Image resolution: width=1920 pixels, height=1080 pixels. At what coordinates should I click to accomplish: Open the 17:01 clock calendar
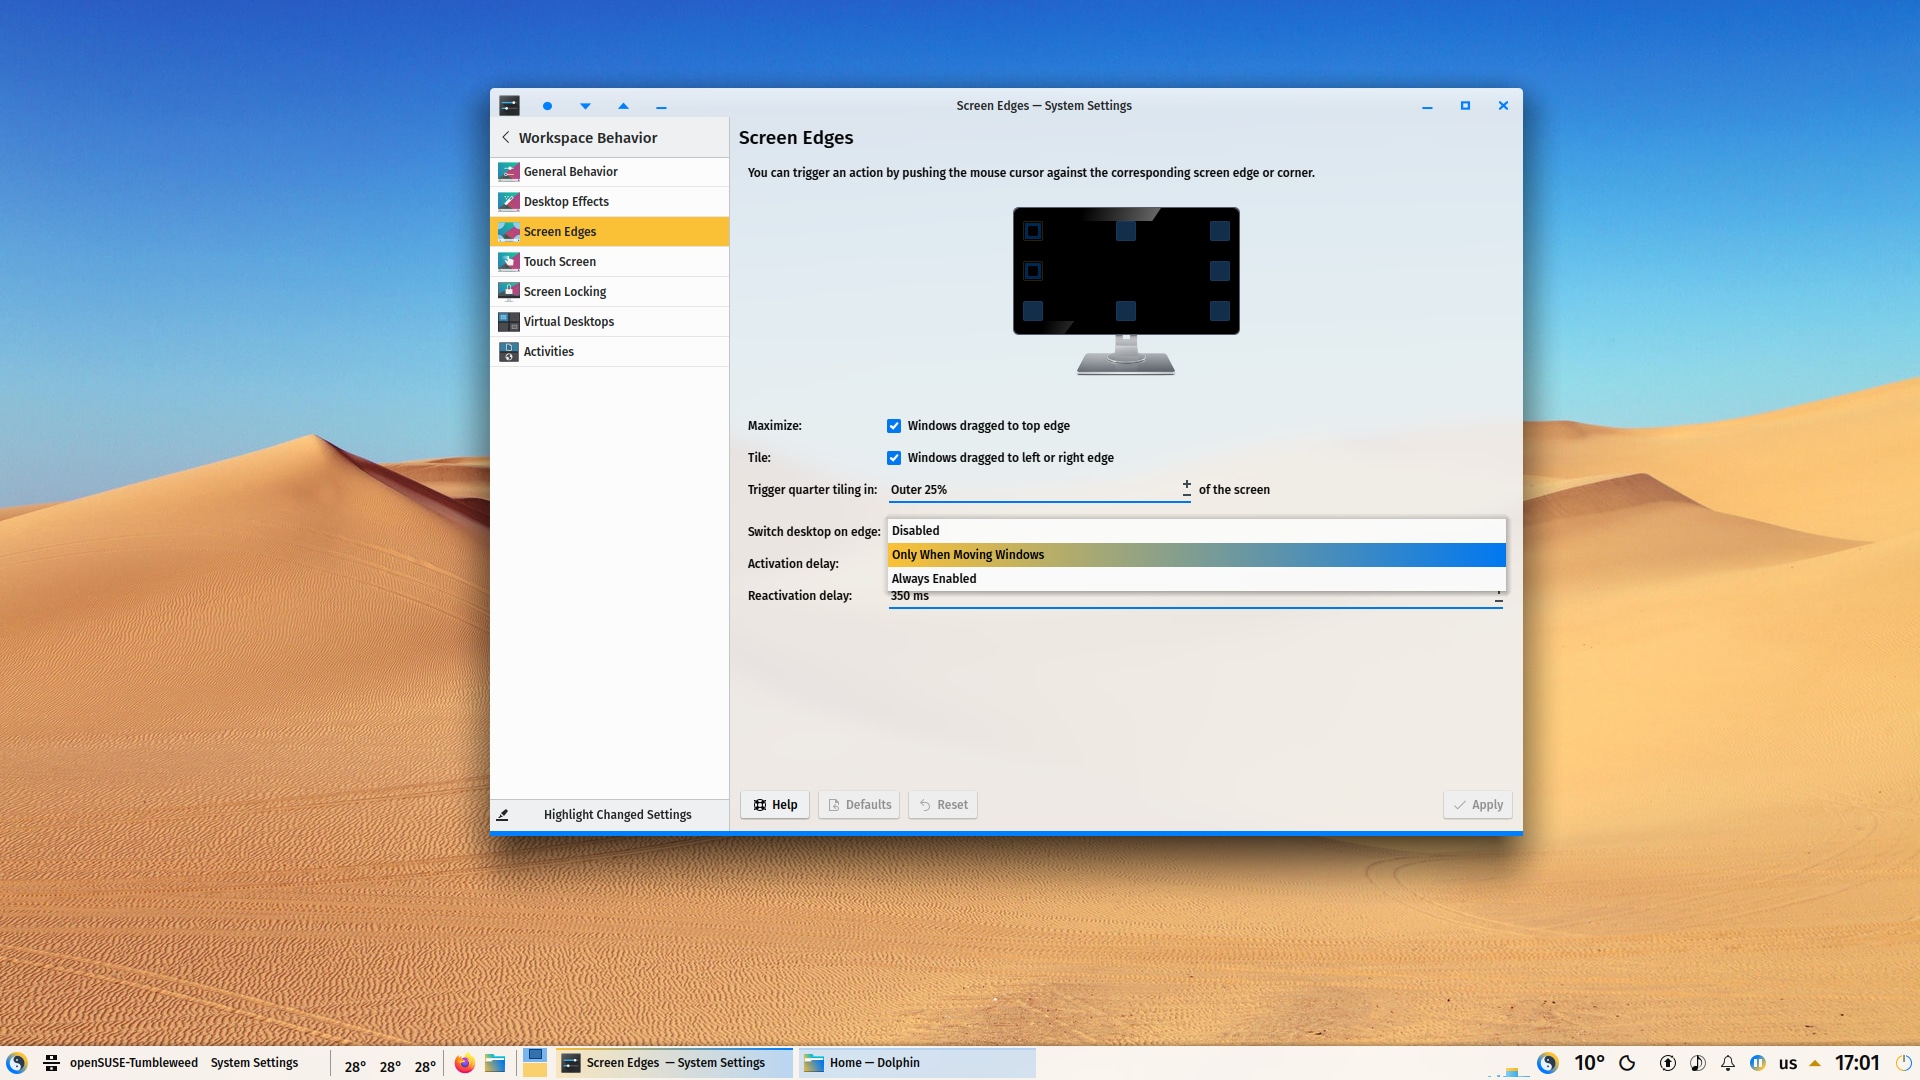click(x=1857, y=1063)
